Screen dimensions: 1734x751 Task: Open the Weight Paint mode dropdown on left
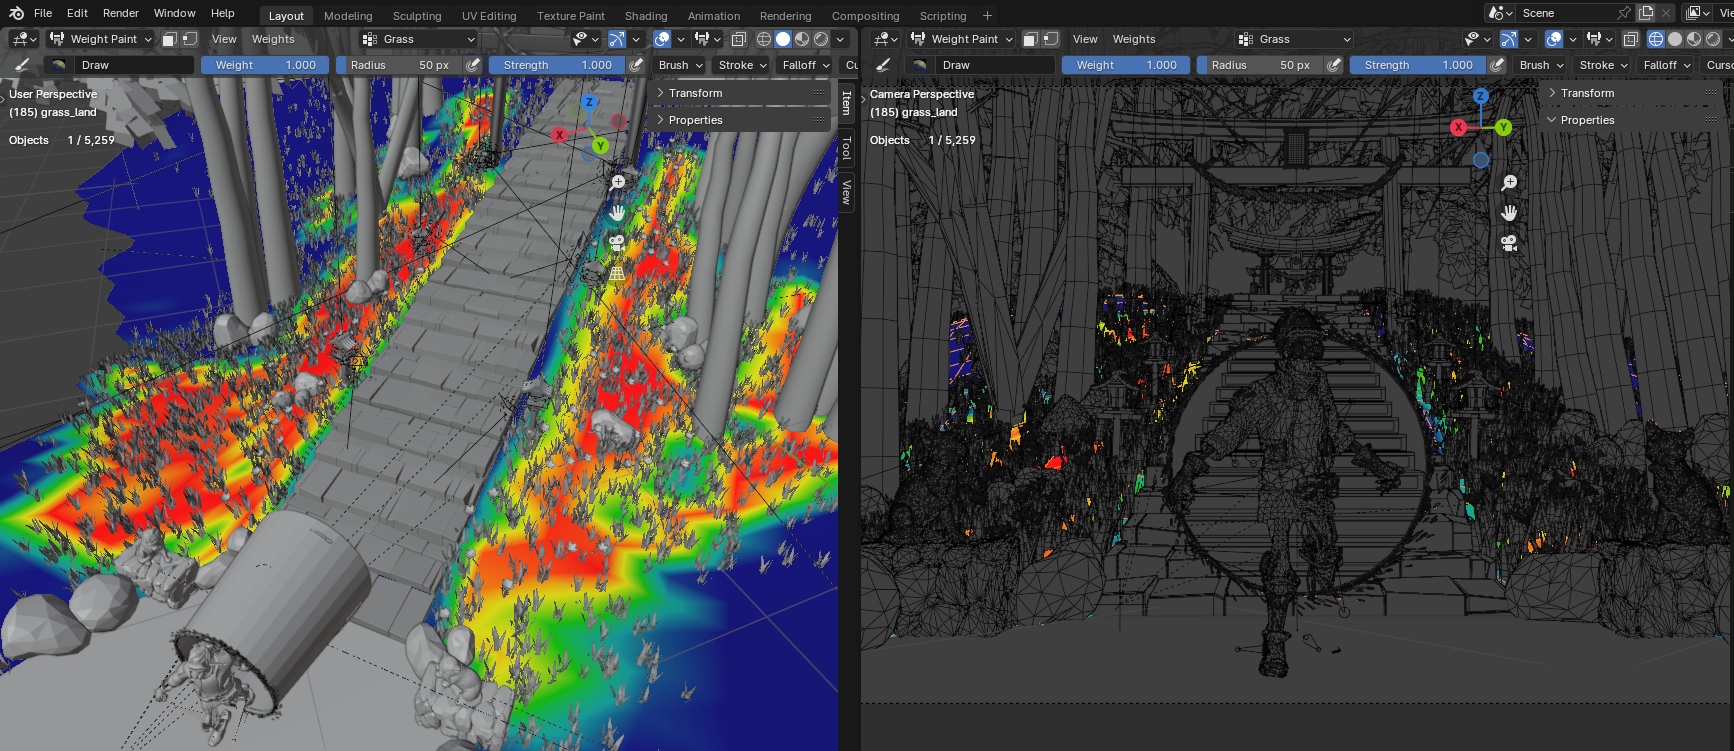(x=100, y=39)
